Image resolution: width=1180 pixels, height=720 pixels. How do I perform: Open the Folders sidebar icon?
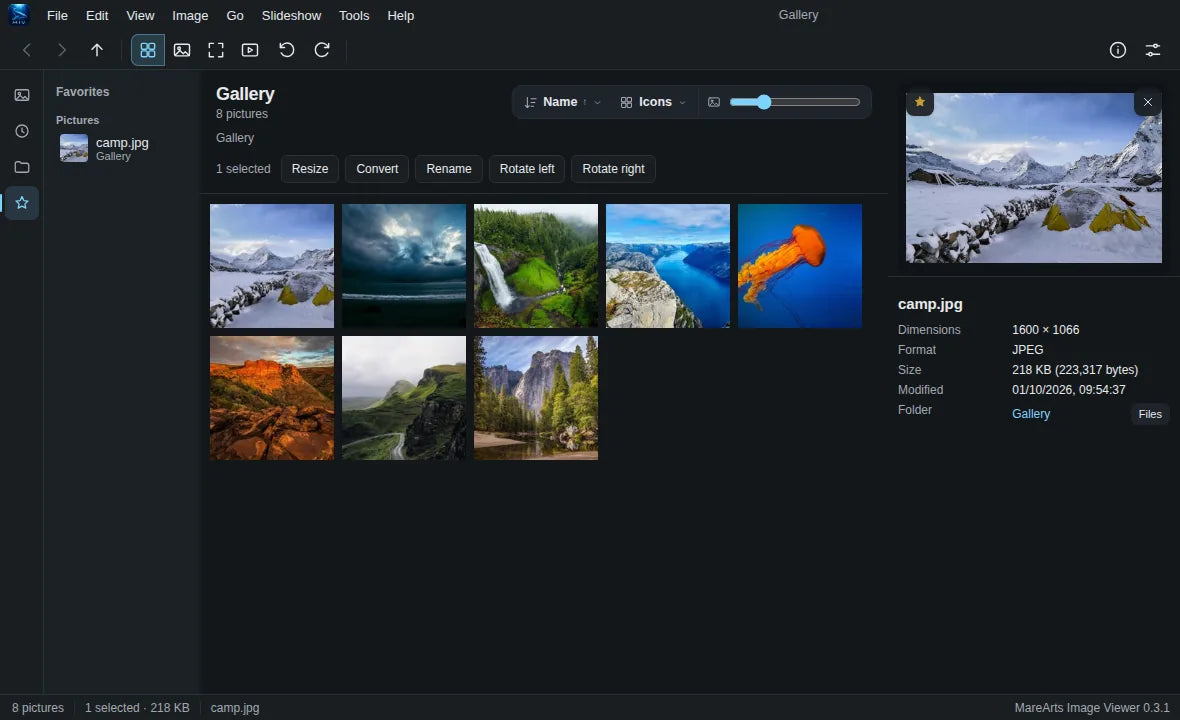tap(22, 167)
